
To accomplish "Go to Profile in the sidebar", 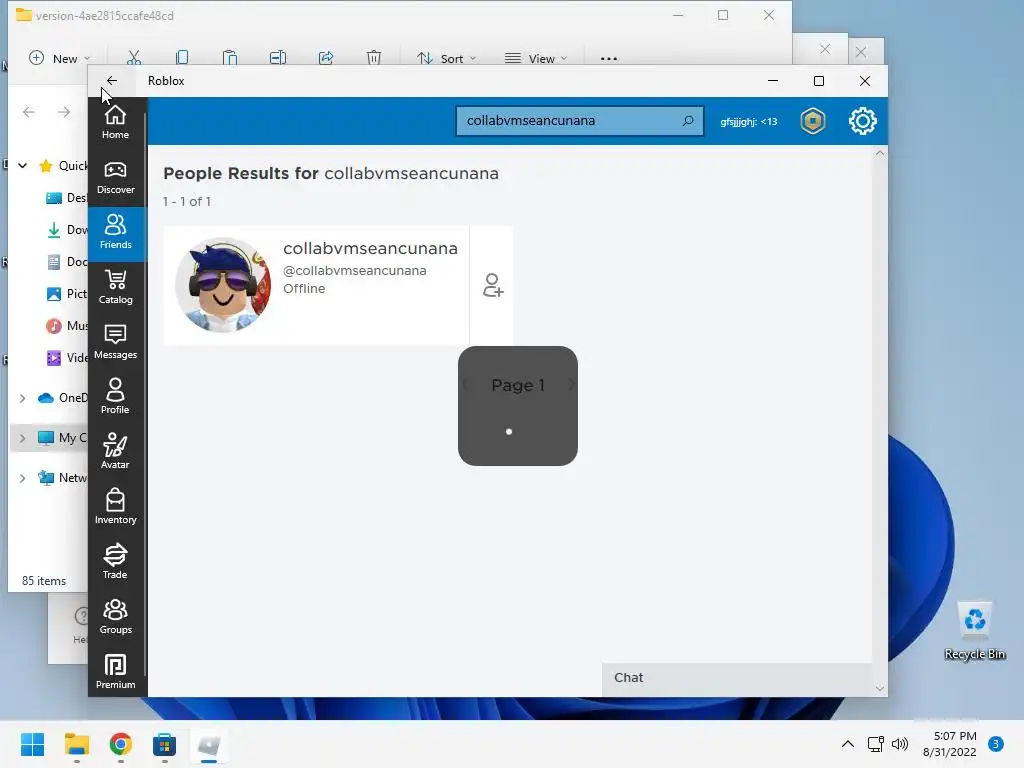I will (116, 397).
